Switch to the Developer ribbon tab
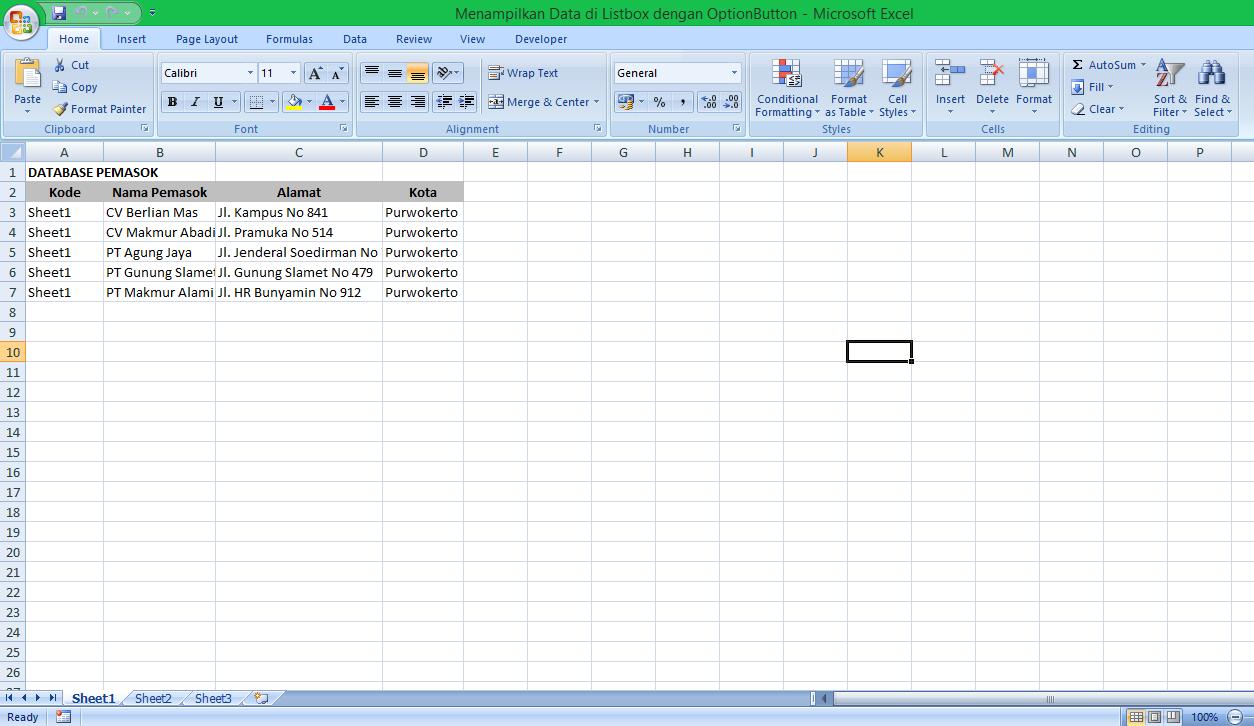1254x726 pixels. tap(540, 39)
